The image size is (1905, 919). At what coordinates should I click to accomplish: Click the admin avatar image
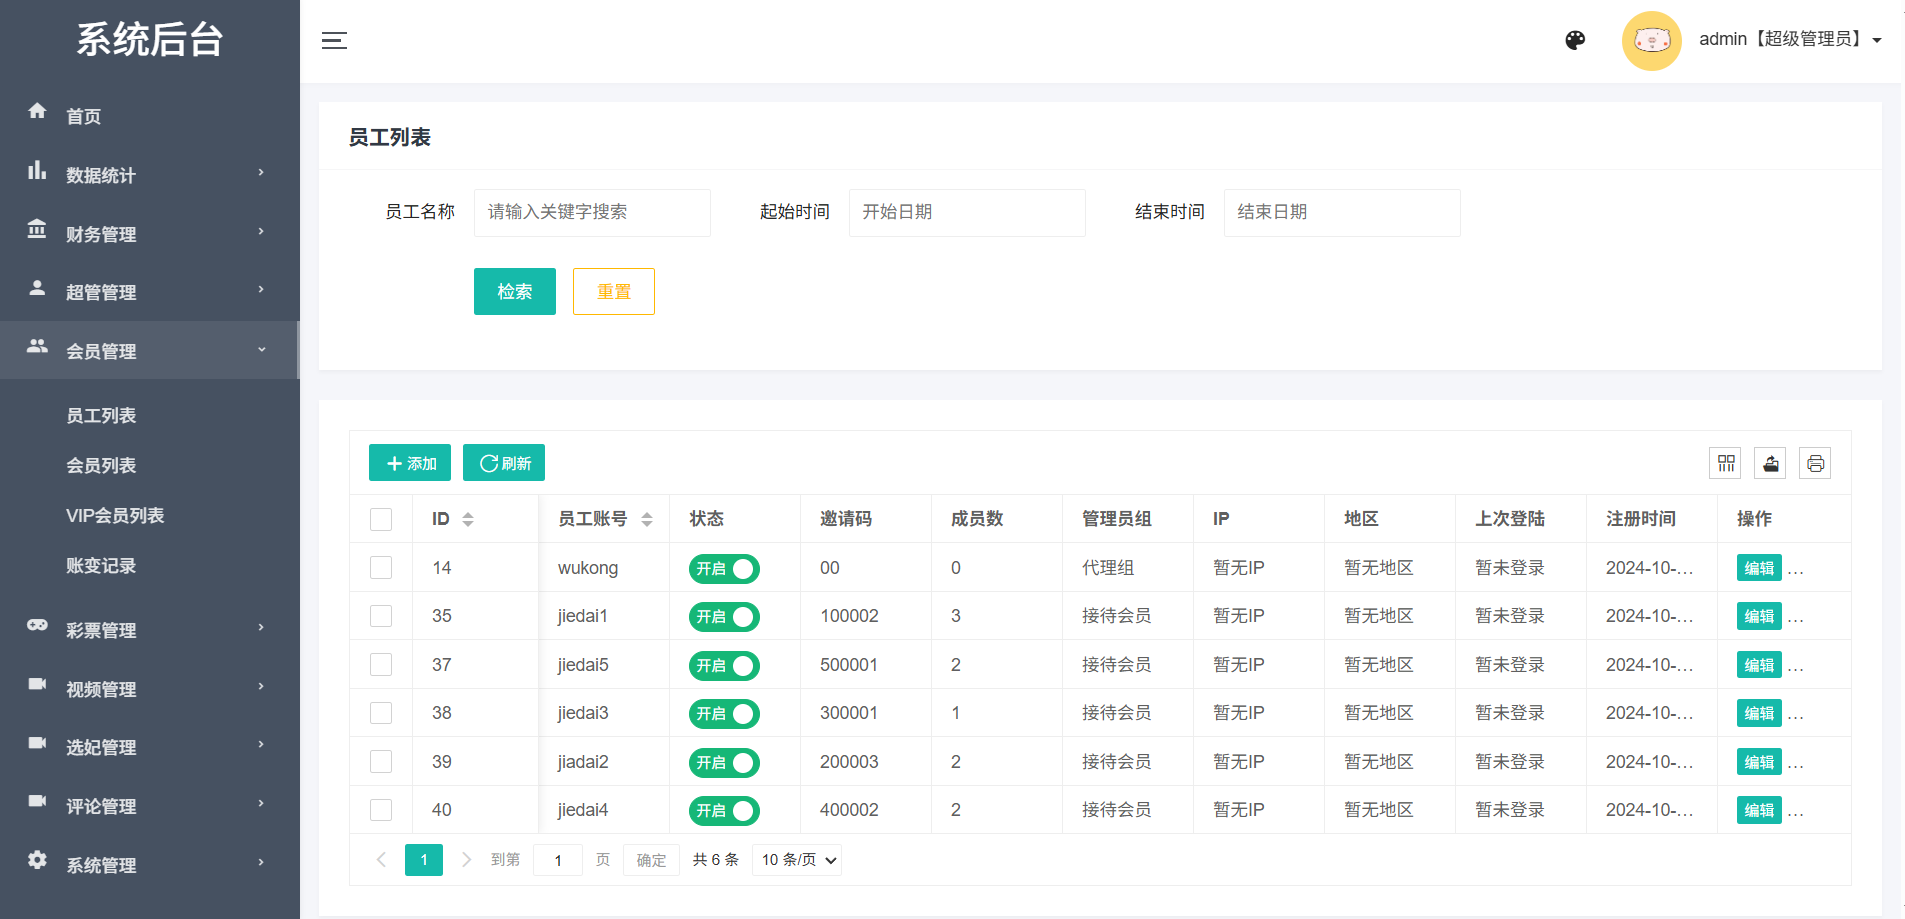[1651, 41]
